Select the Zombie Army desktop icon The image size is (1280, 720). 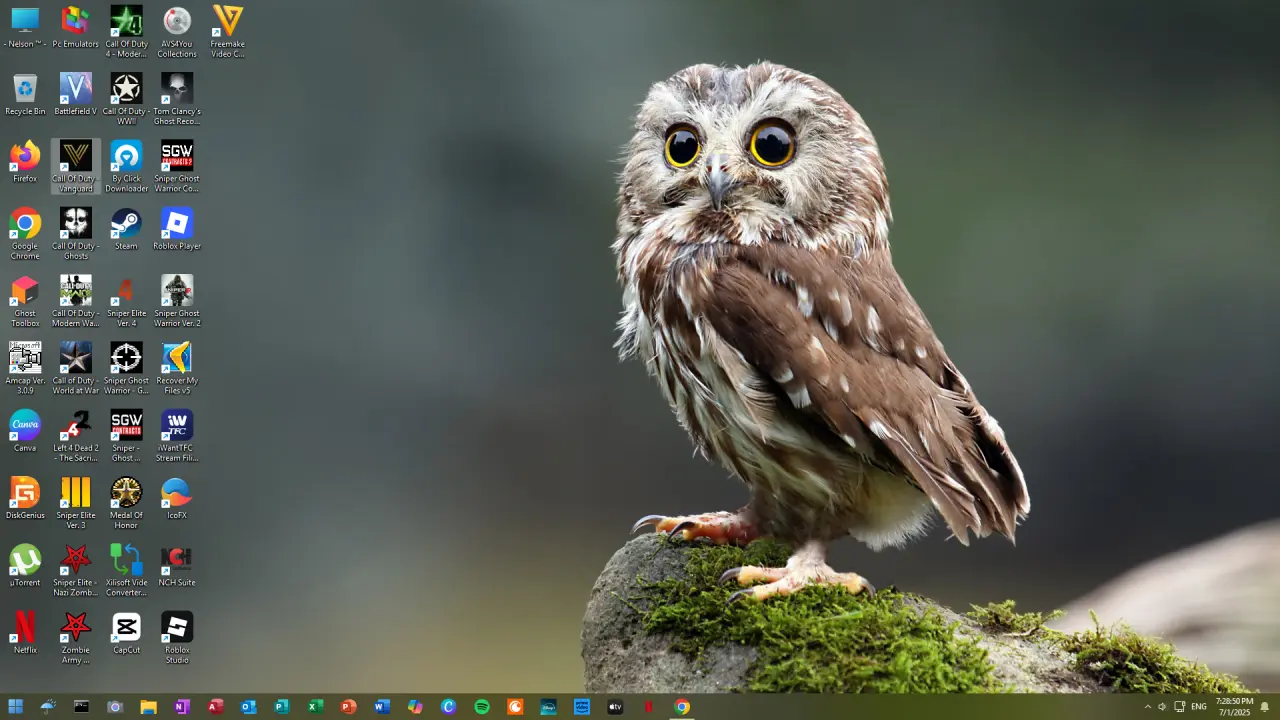click(x=76, y=638)
